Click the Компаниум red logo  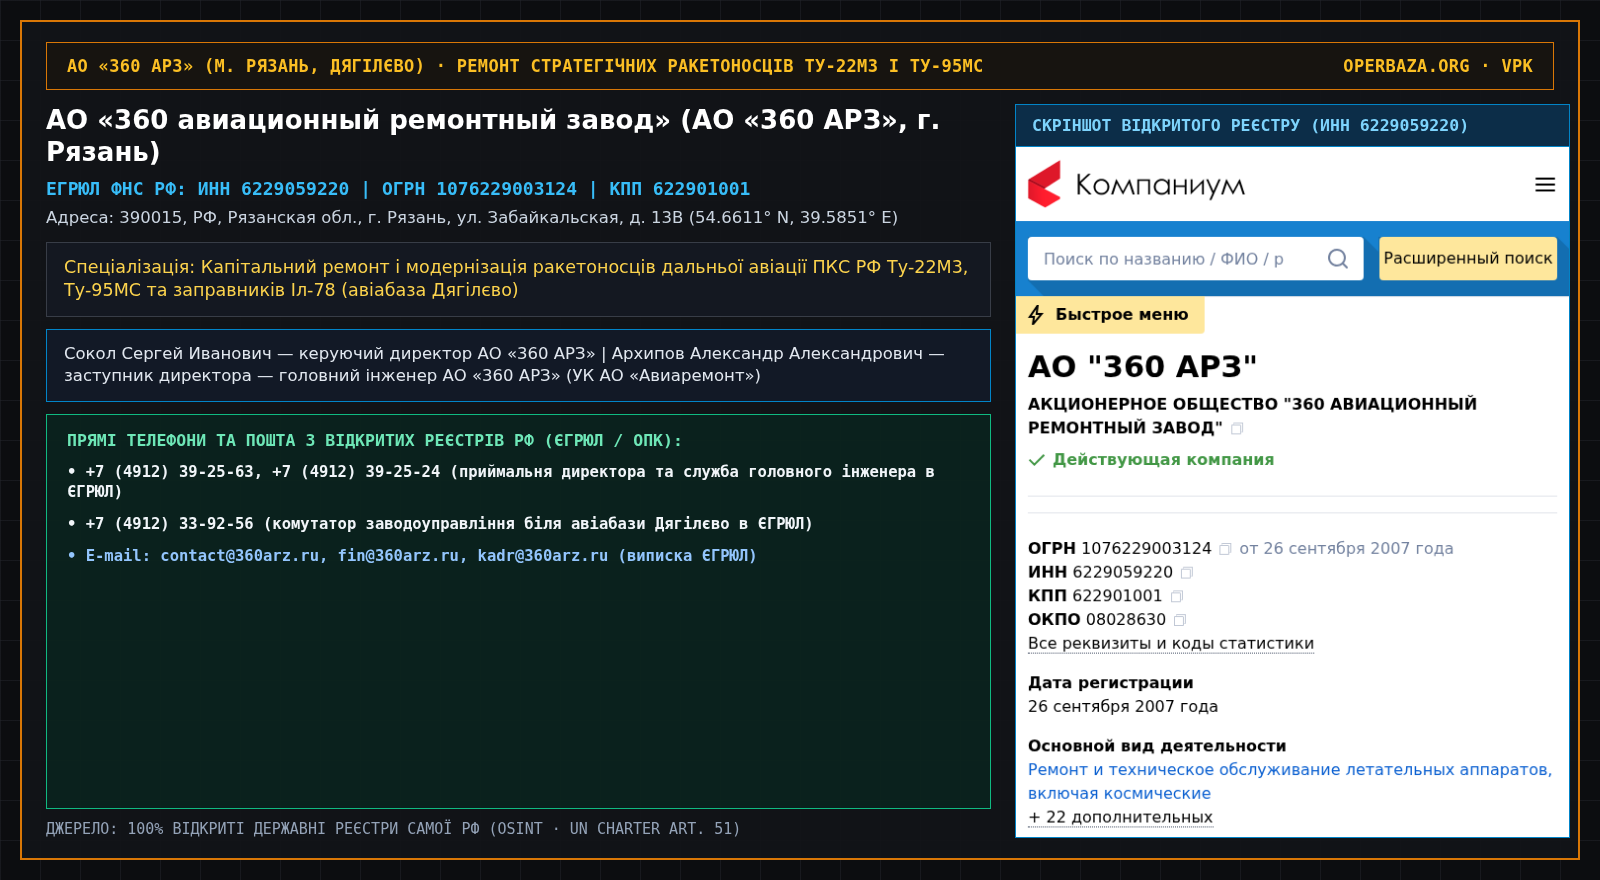coord(1044,185)
